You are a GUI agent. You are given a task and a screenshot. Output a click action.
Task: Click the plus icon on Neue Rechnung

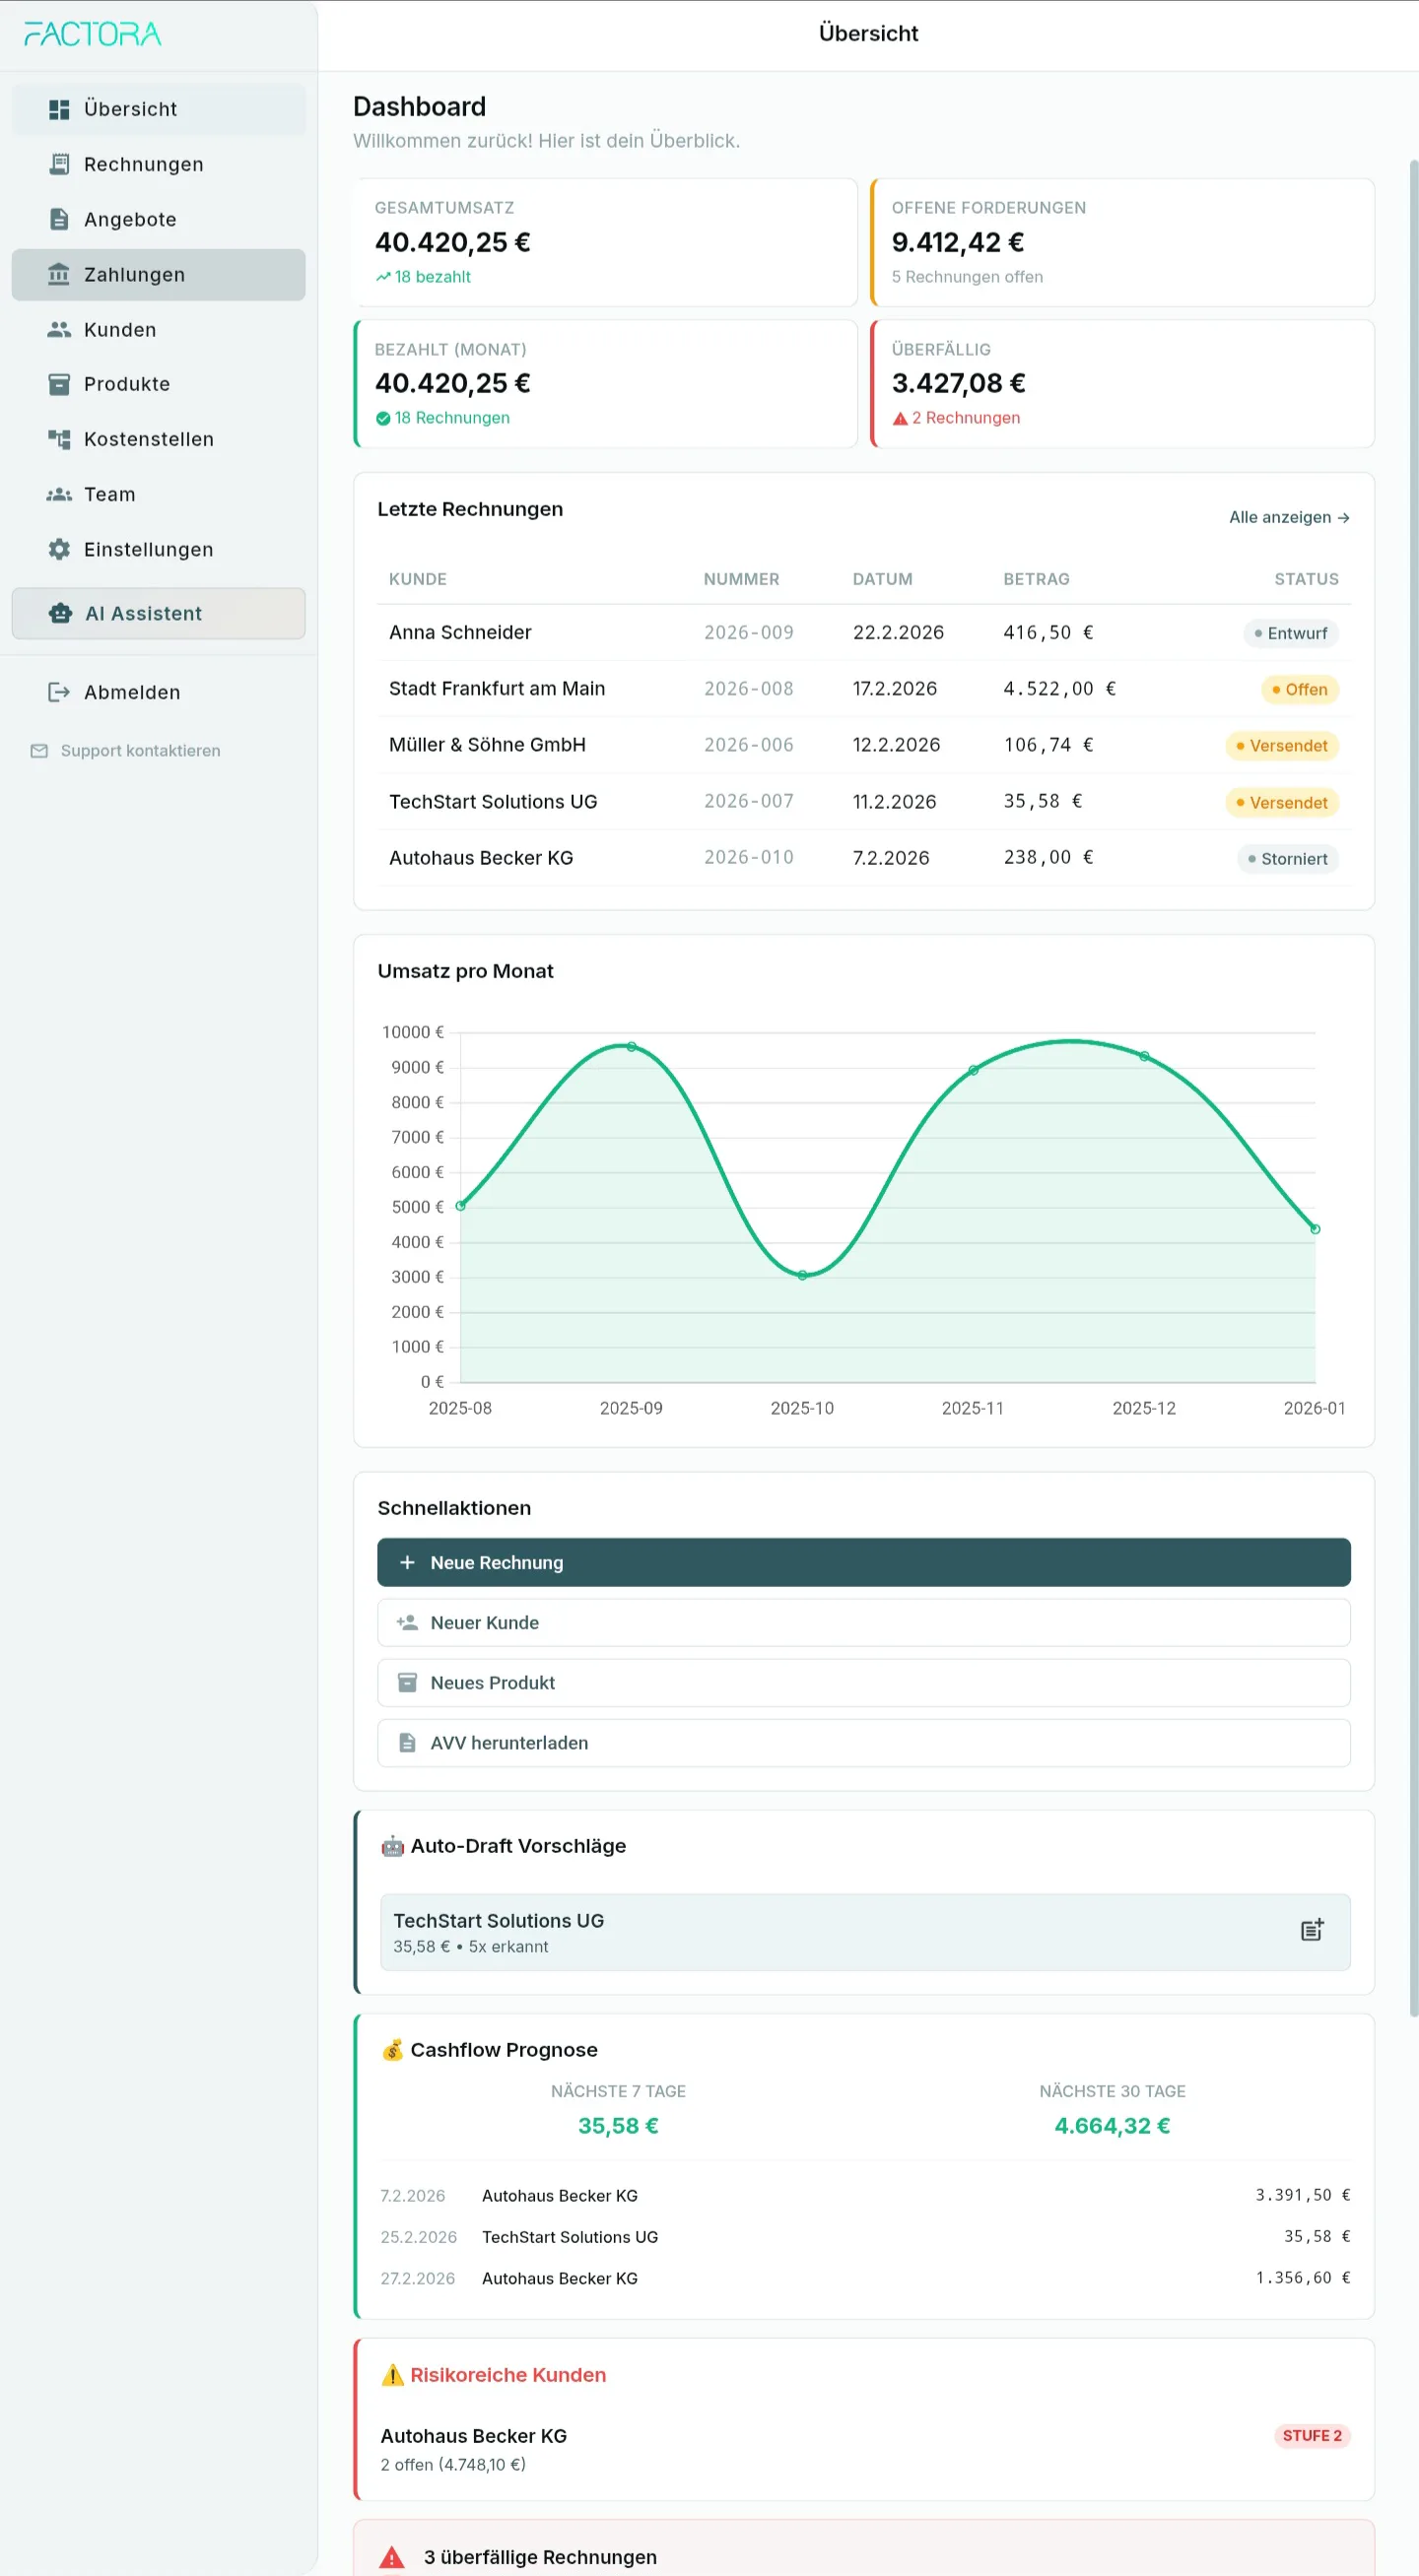(x=407, y=1562)
